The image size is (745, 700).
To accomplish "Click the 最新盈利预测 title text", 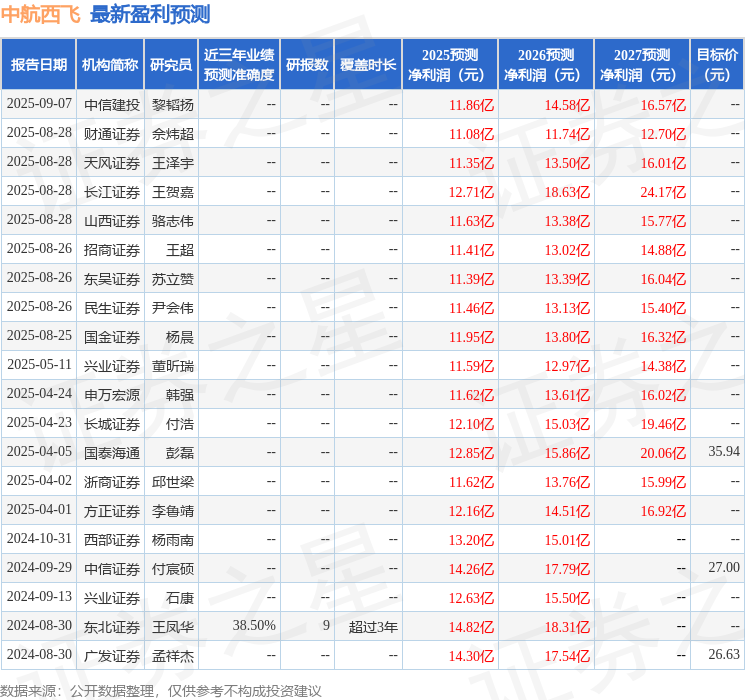I will pyautogui.click(x=150, y=14).
